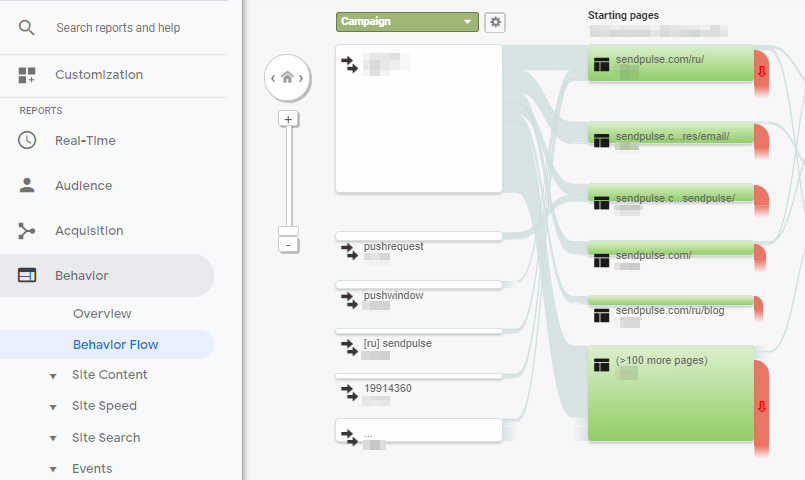The width and height of the screenshot is (805, 480).
Task: Open Acquisition reports
Action: pos(89,231)
